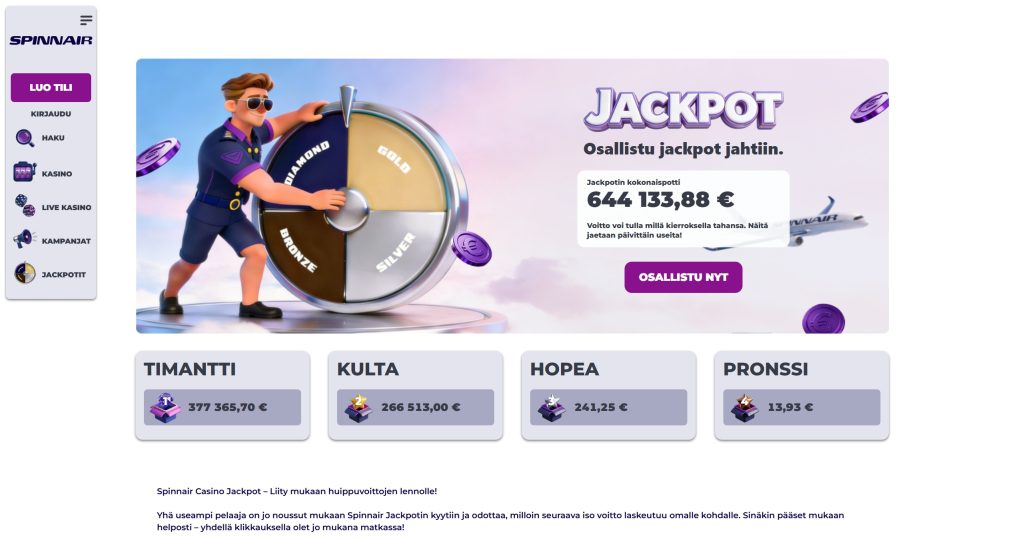The width and height of the screenshot is (1024, 539).
Task: Click the Luo tili button
Action: [x=51, y=88]
